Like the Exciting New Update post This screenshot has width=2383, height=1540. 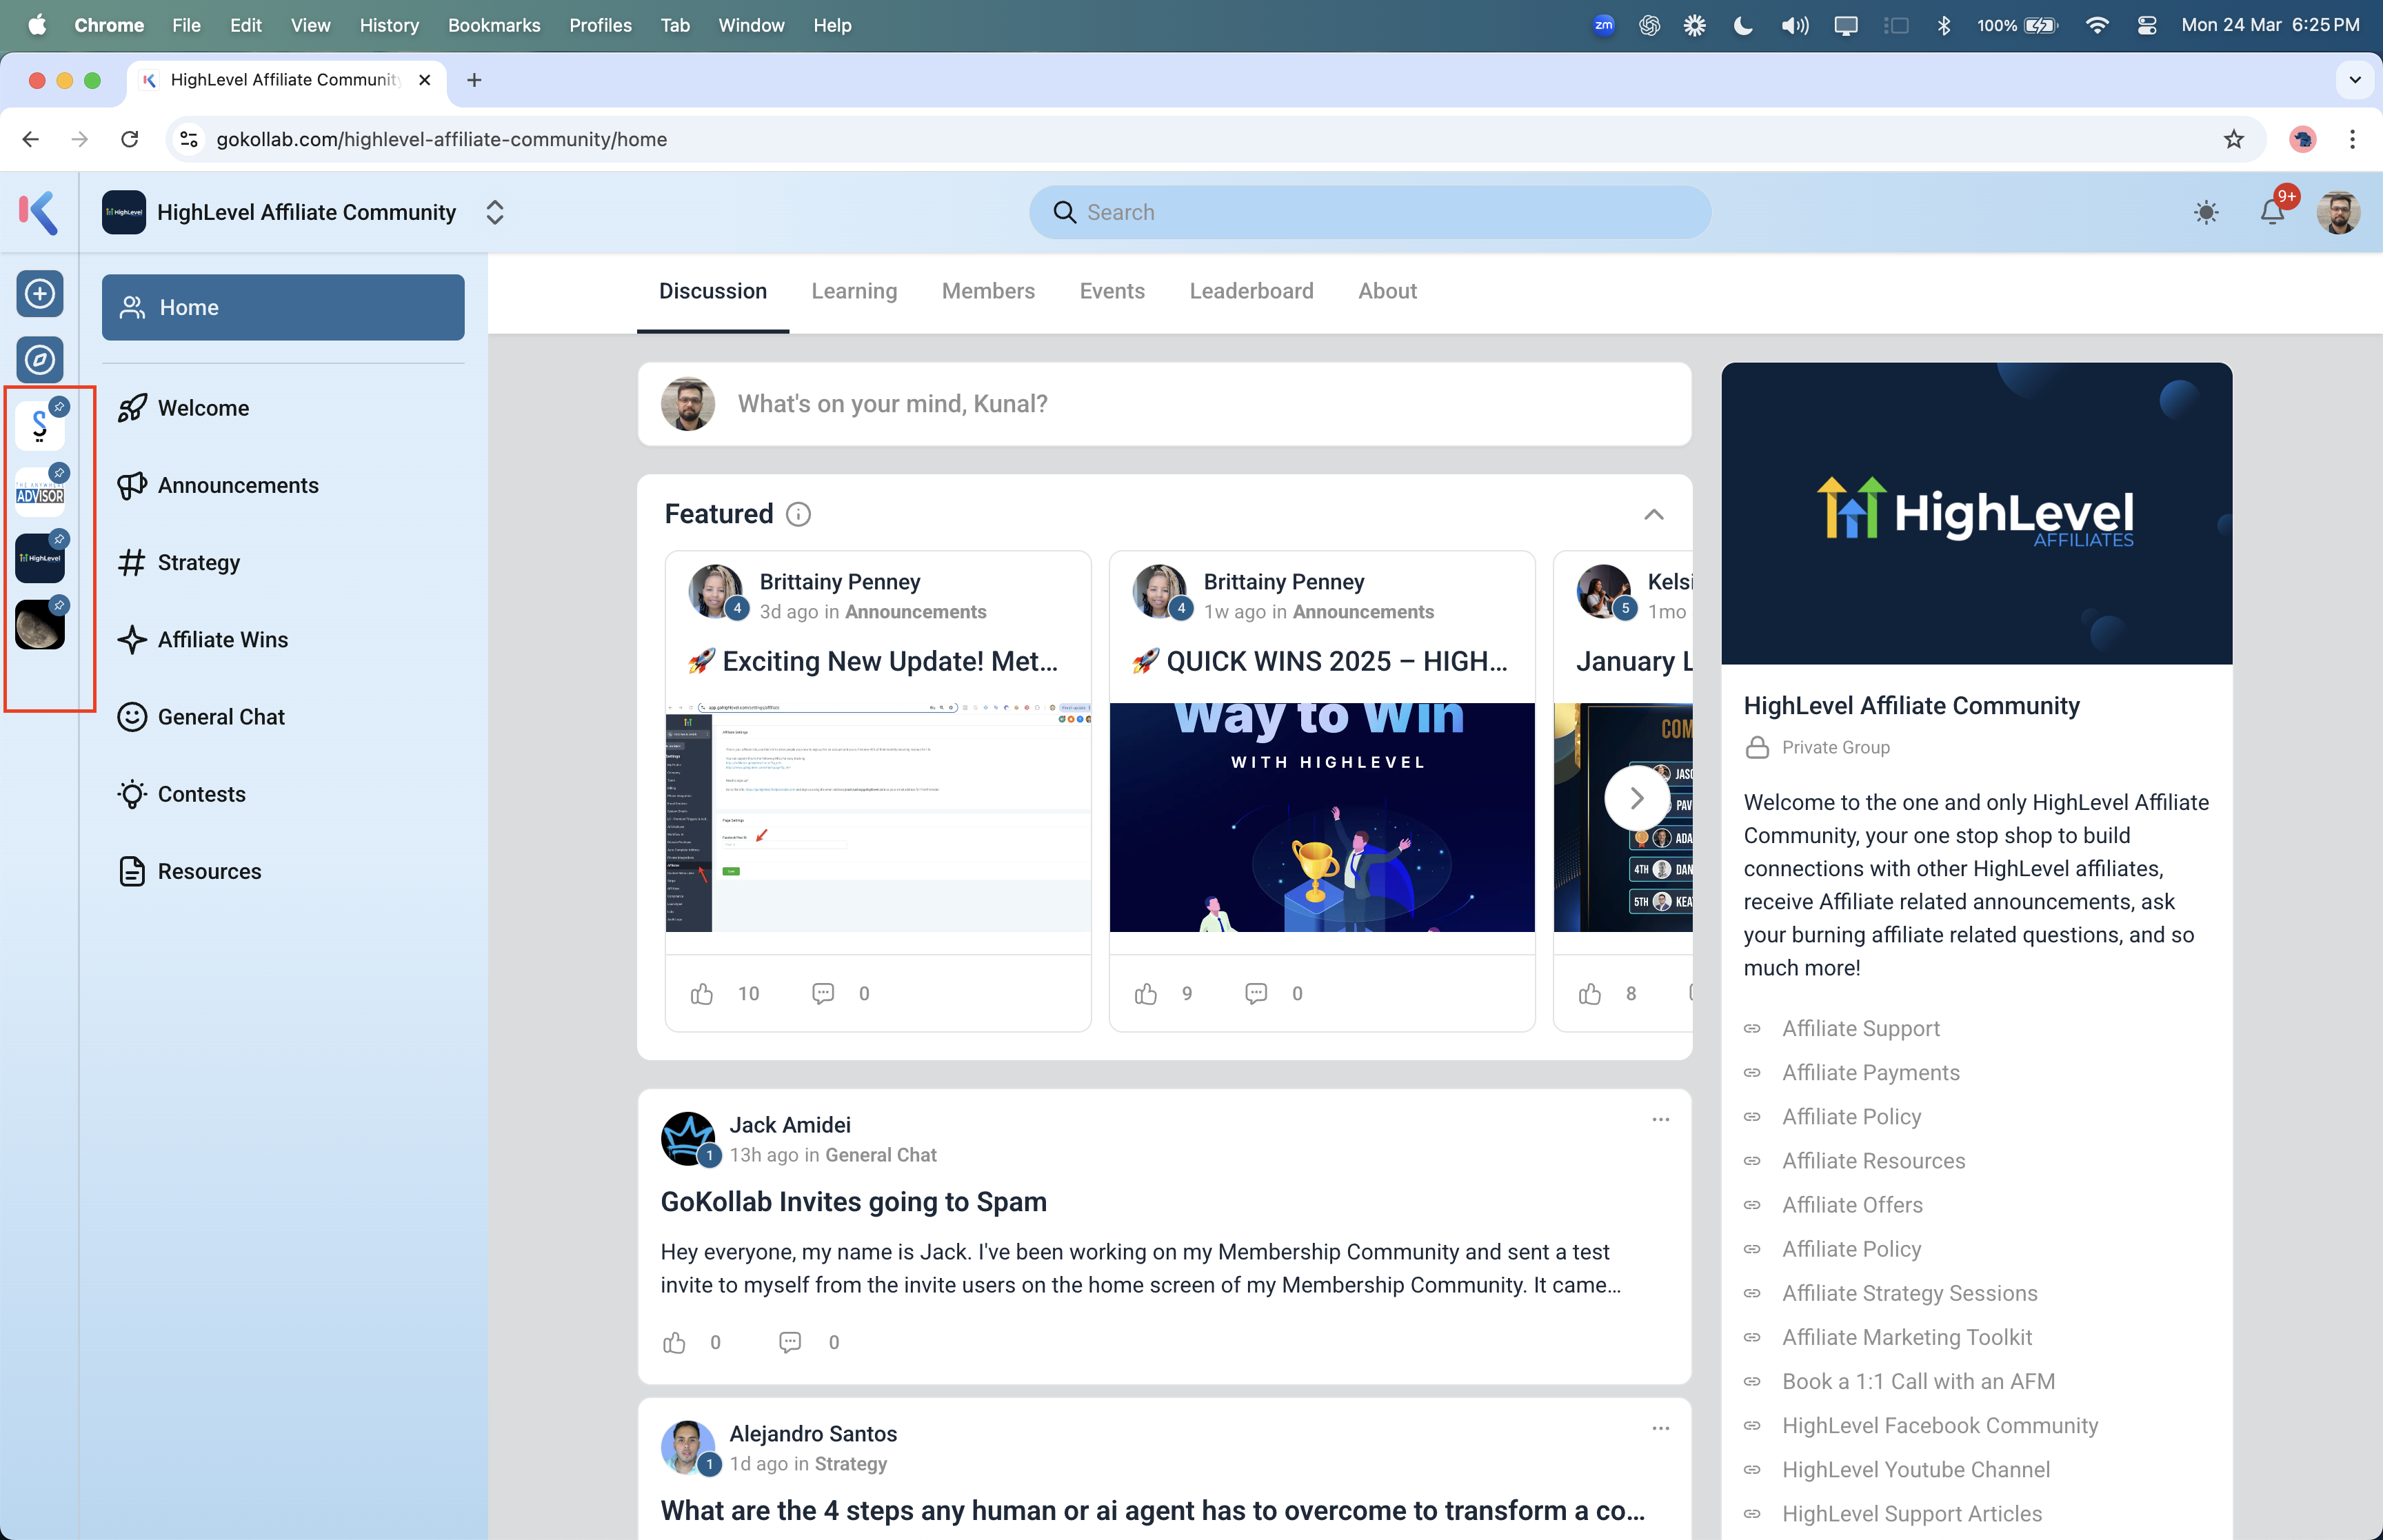[702, 994]
